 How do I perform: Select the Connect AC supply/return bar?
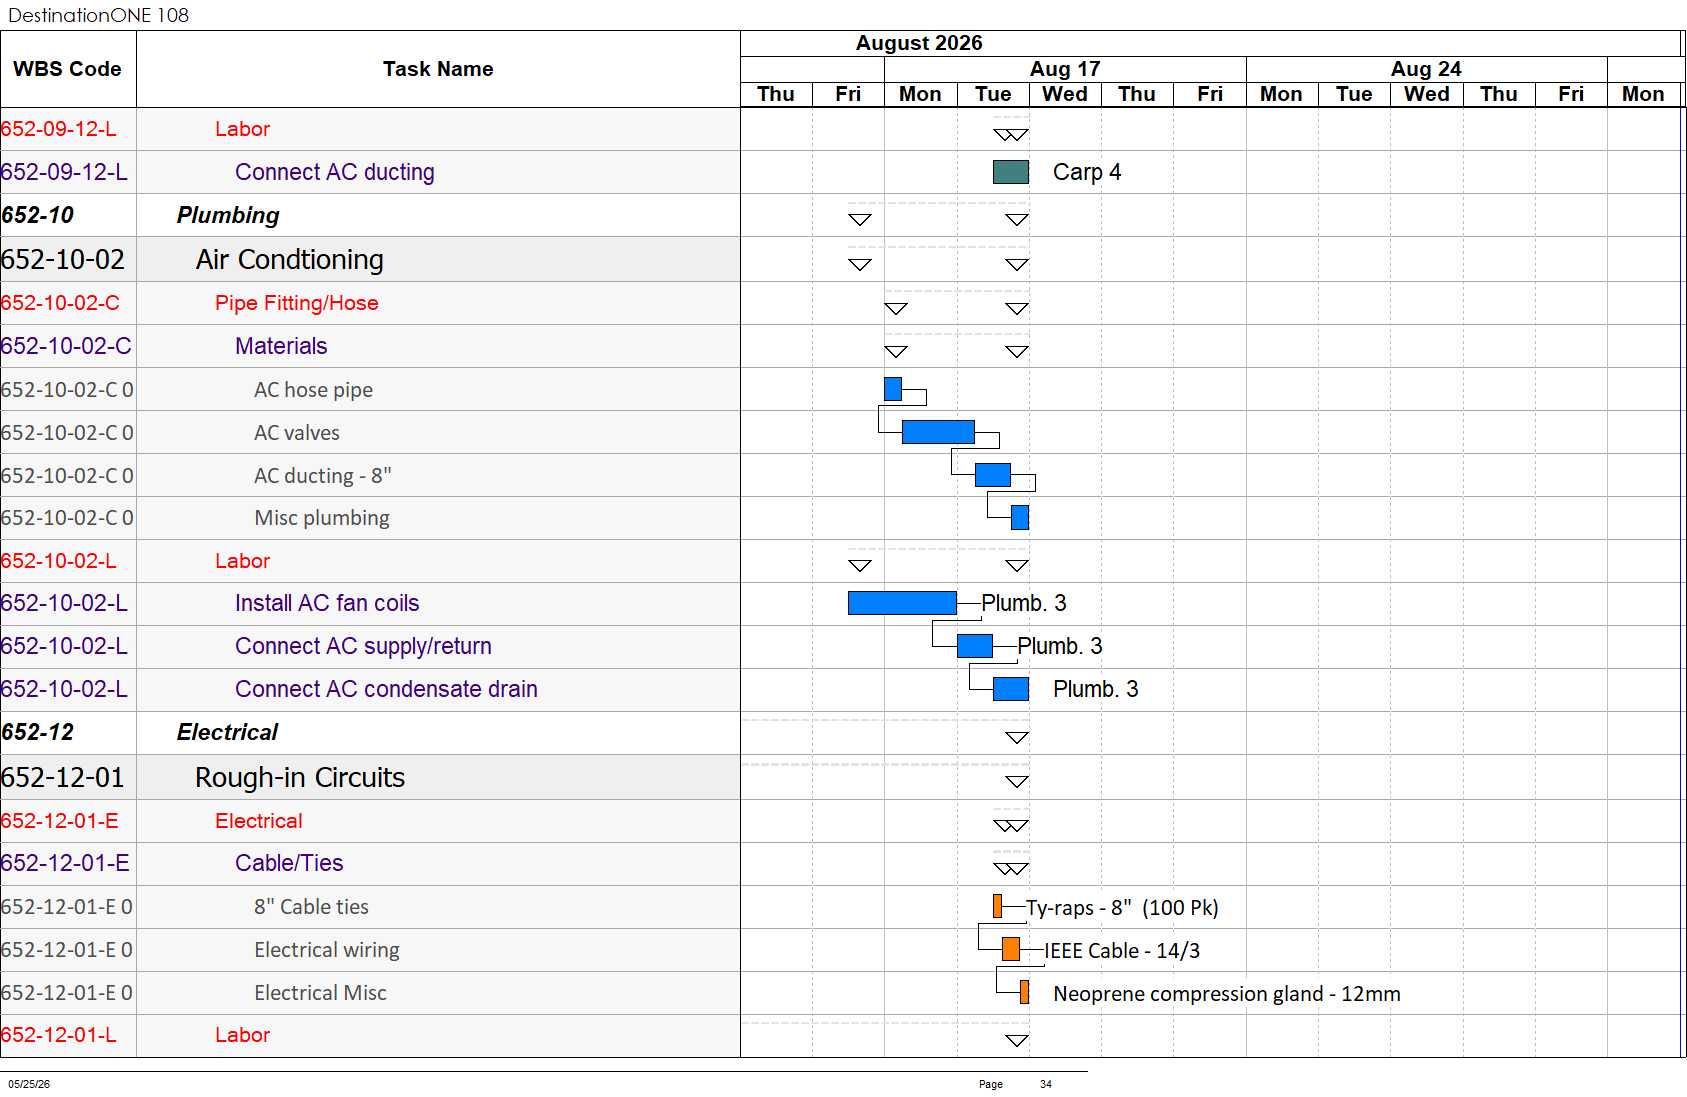pyautogui.click(x=974, y=646)
